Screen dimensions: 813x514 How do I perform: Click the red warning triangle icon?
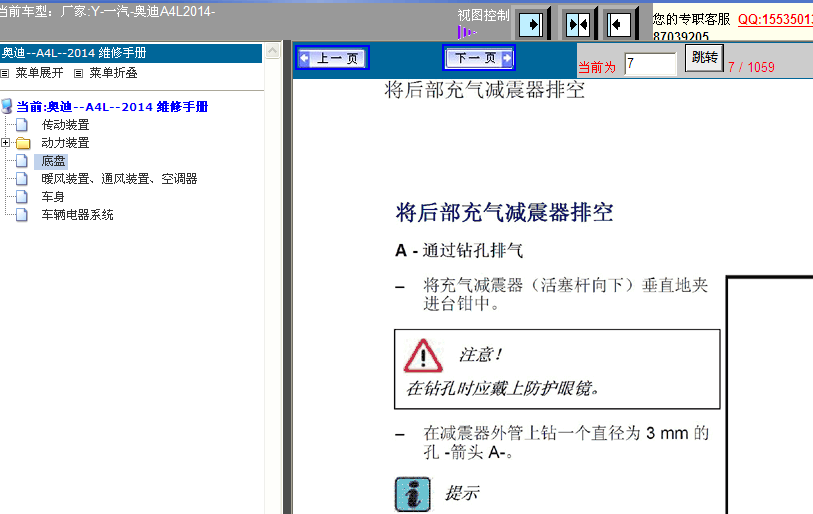(x=423, y=356)
